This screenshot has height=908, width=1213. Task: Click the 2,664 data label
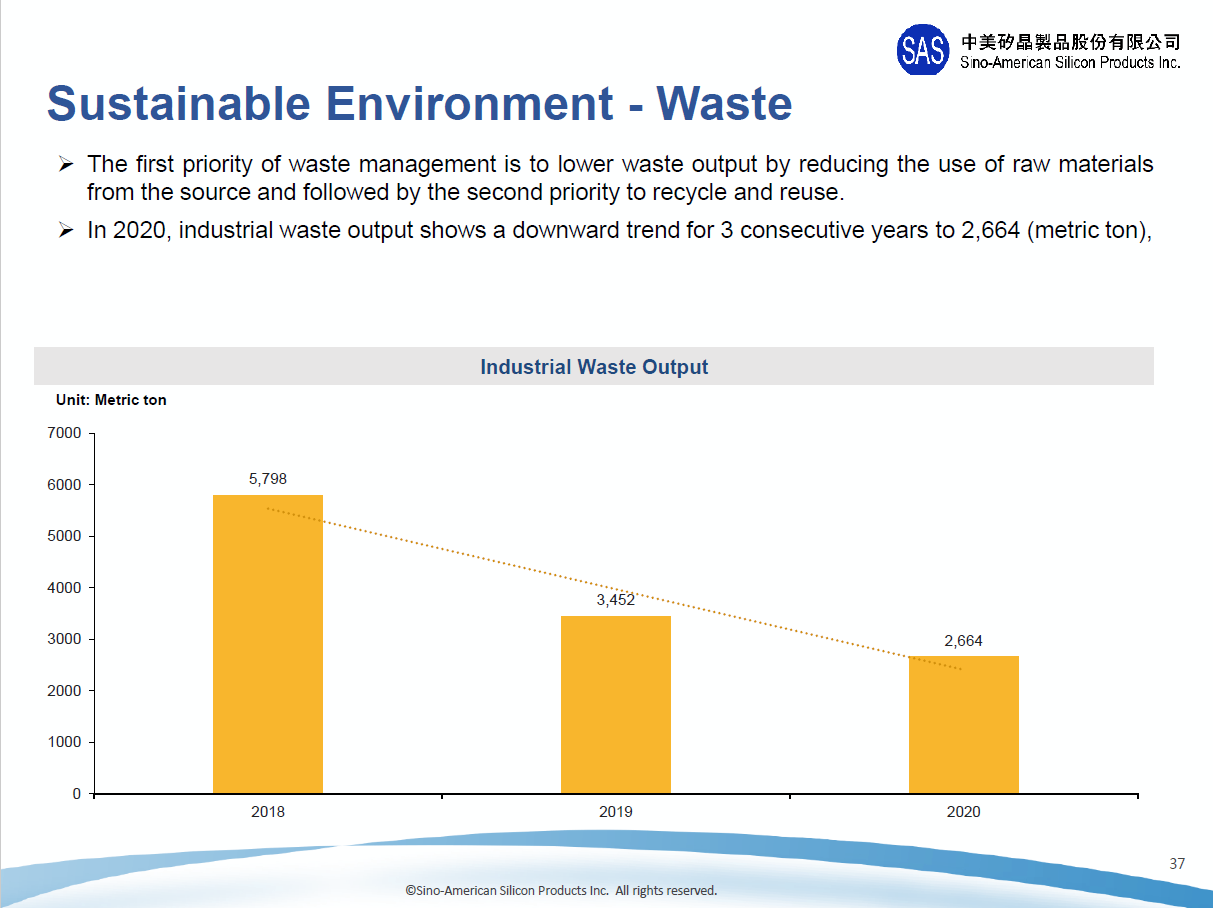click(x=963, y=641)
